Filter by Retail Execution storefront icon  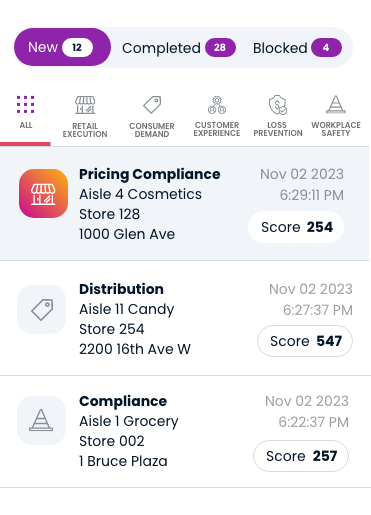(85, 105)
